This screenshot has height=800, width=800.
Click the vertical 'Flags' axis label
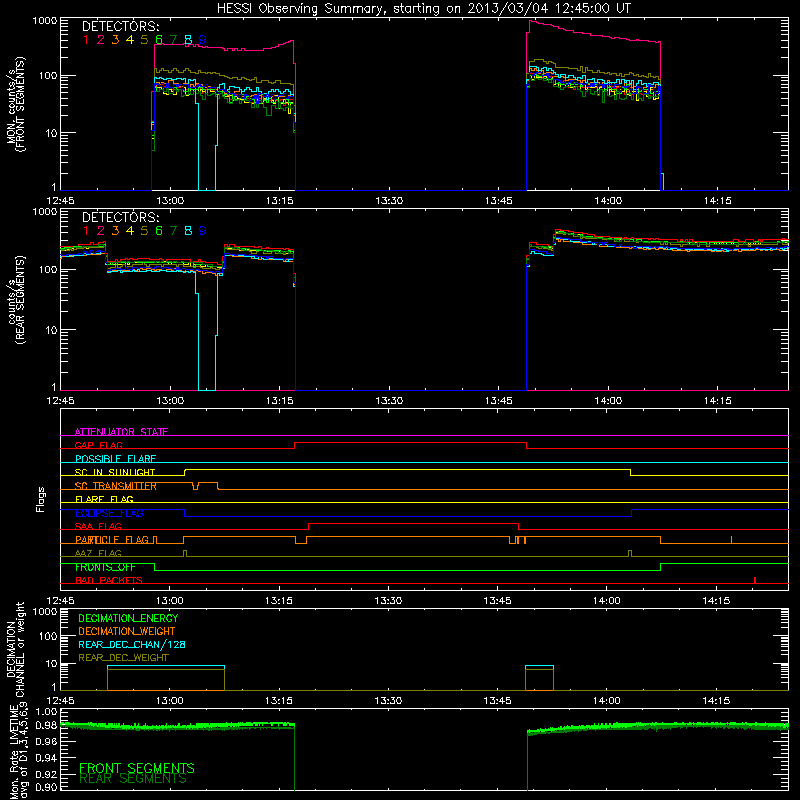40,499
